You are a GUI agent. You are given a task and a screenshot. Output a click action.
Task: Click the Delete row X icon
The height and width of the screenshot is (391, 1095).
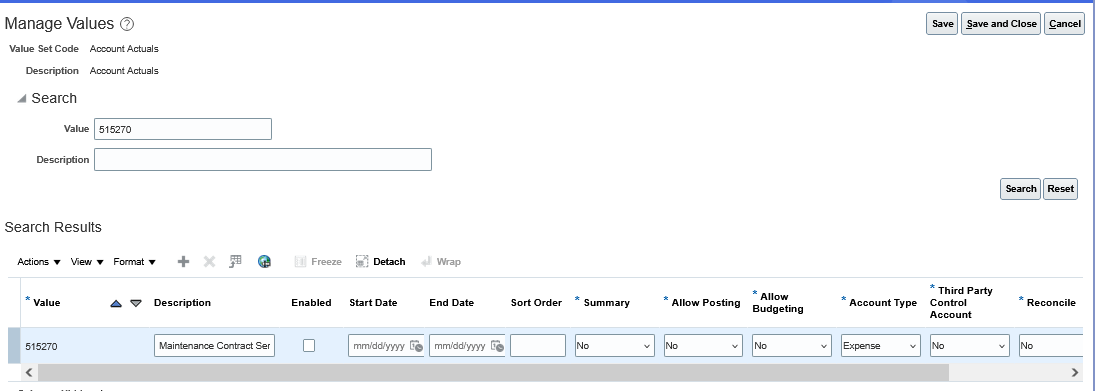(209, 262)
